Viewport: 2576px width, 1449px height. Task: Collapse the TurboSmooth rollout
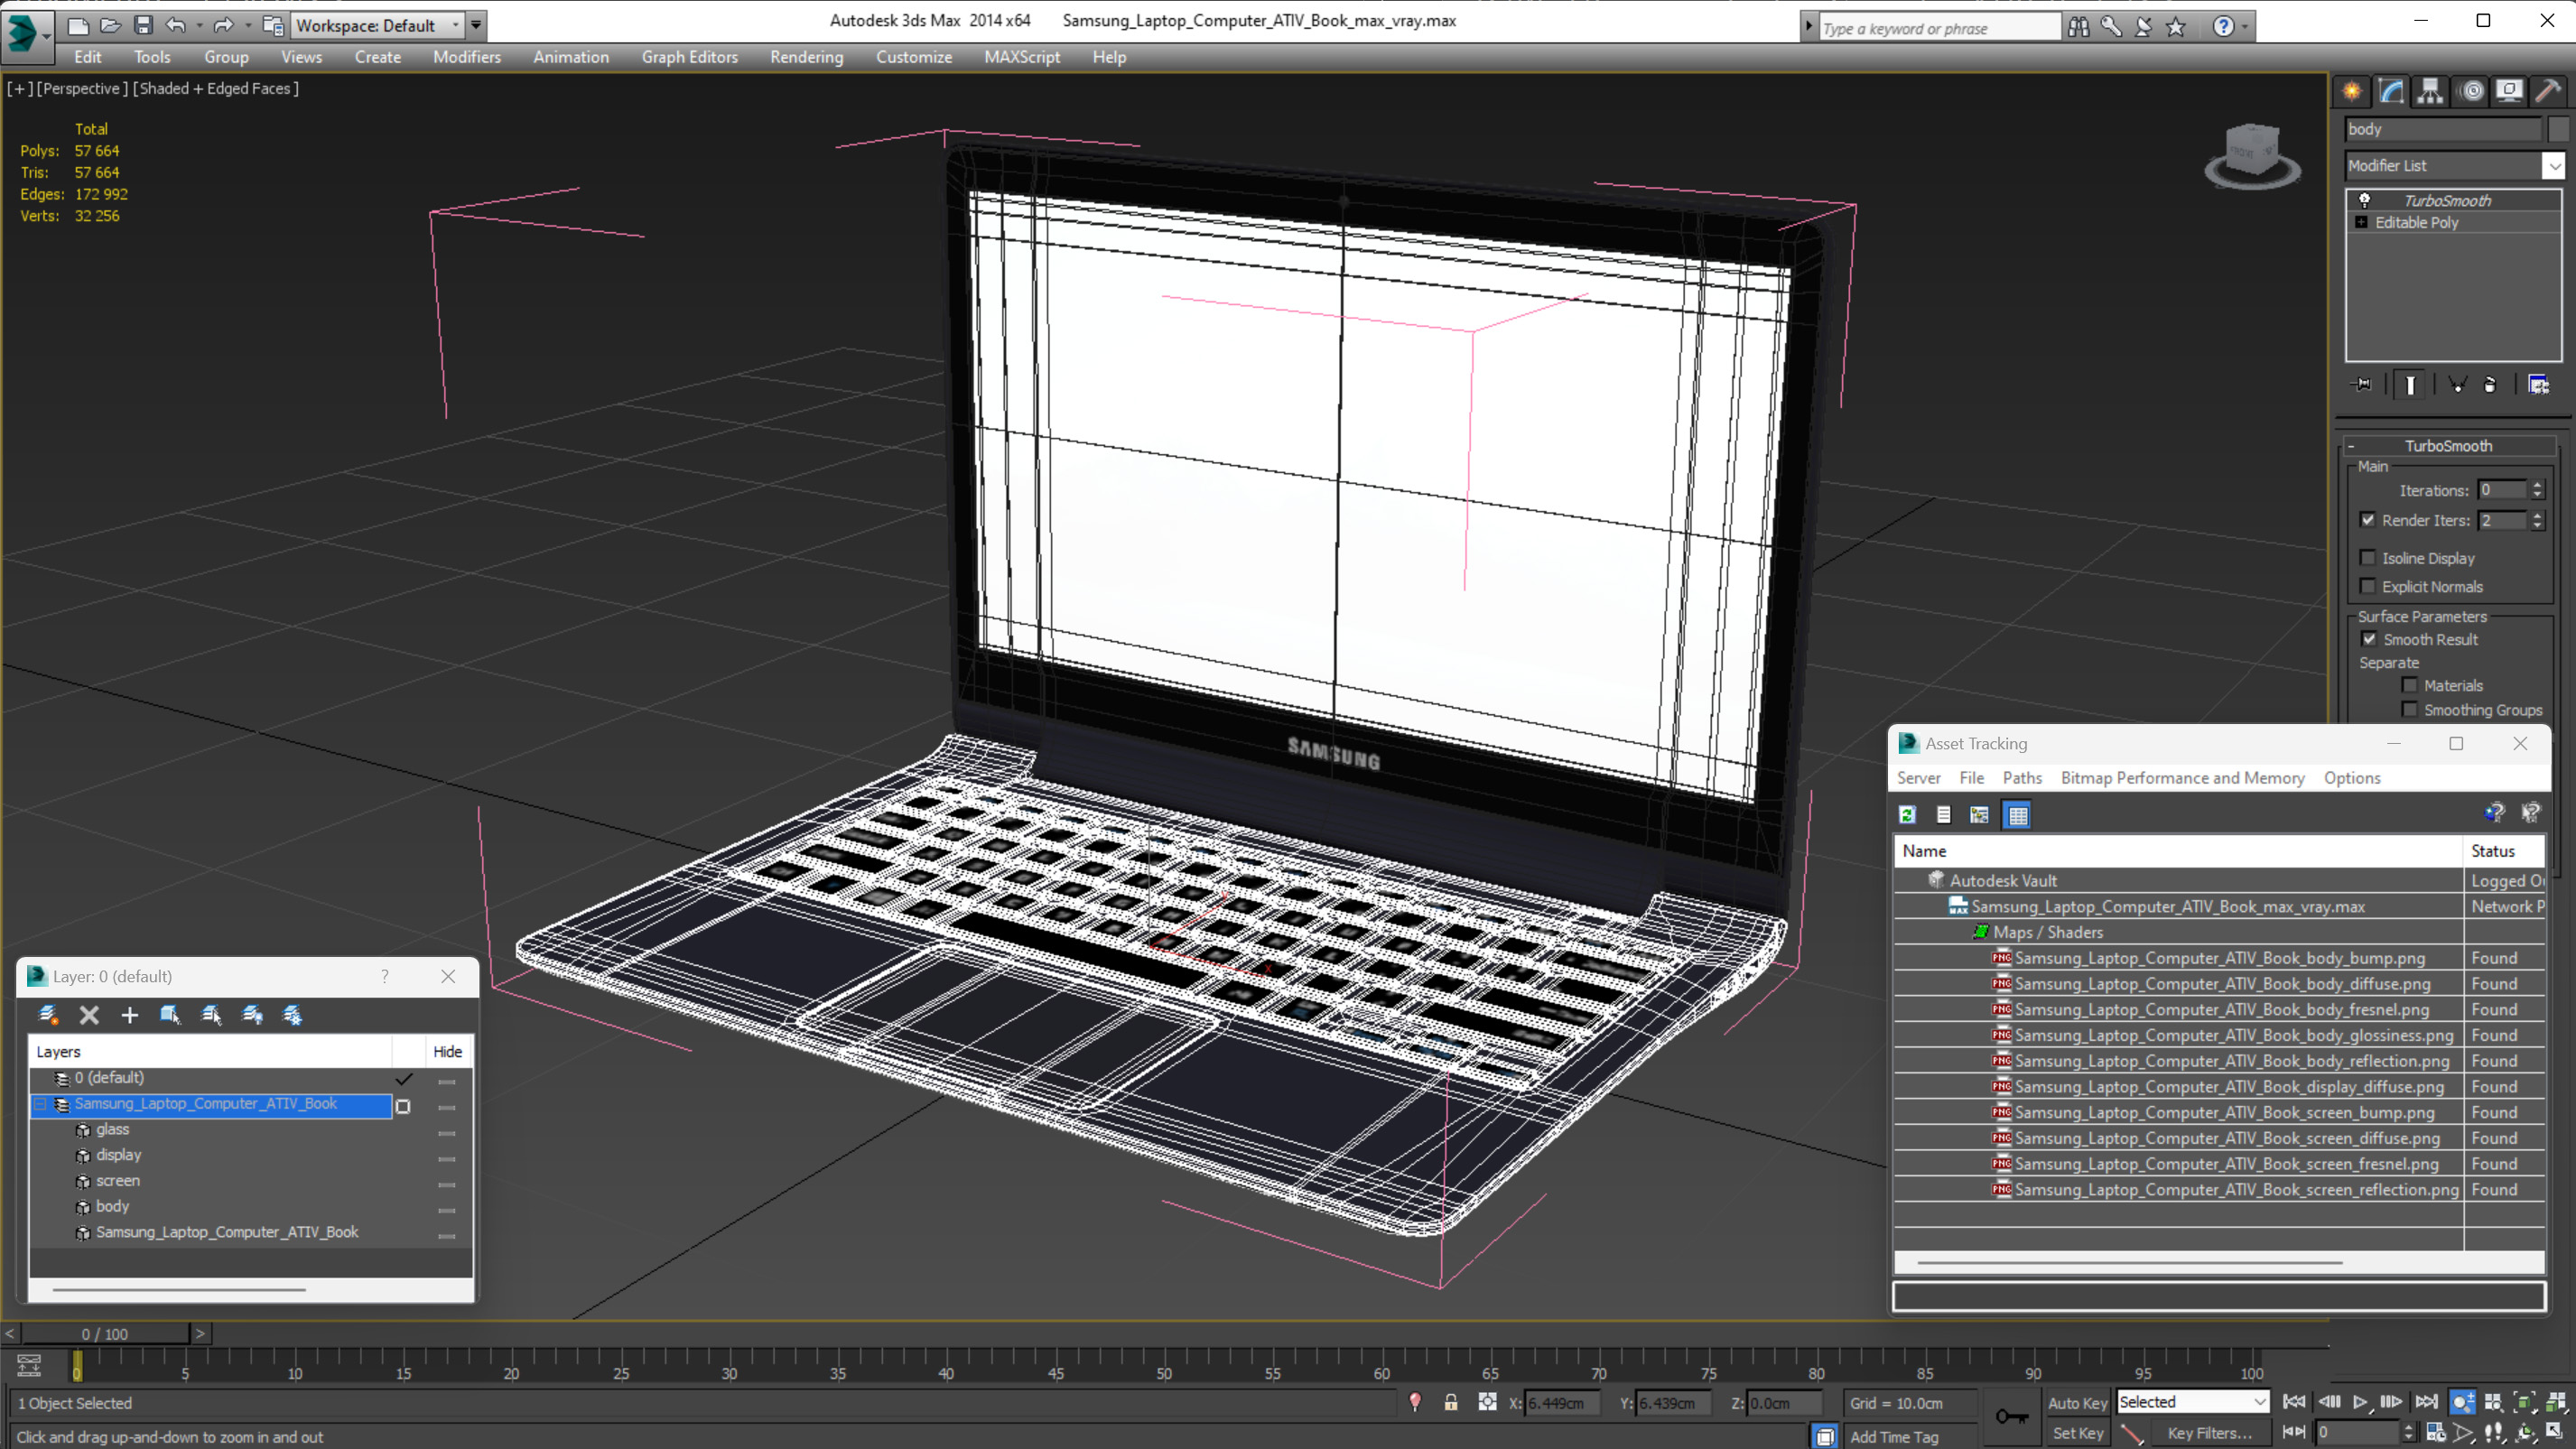(2351, 446)
